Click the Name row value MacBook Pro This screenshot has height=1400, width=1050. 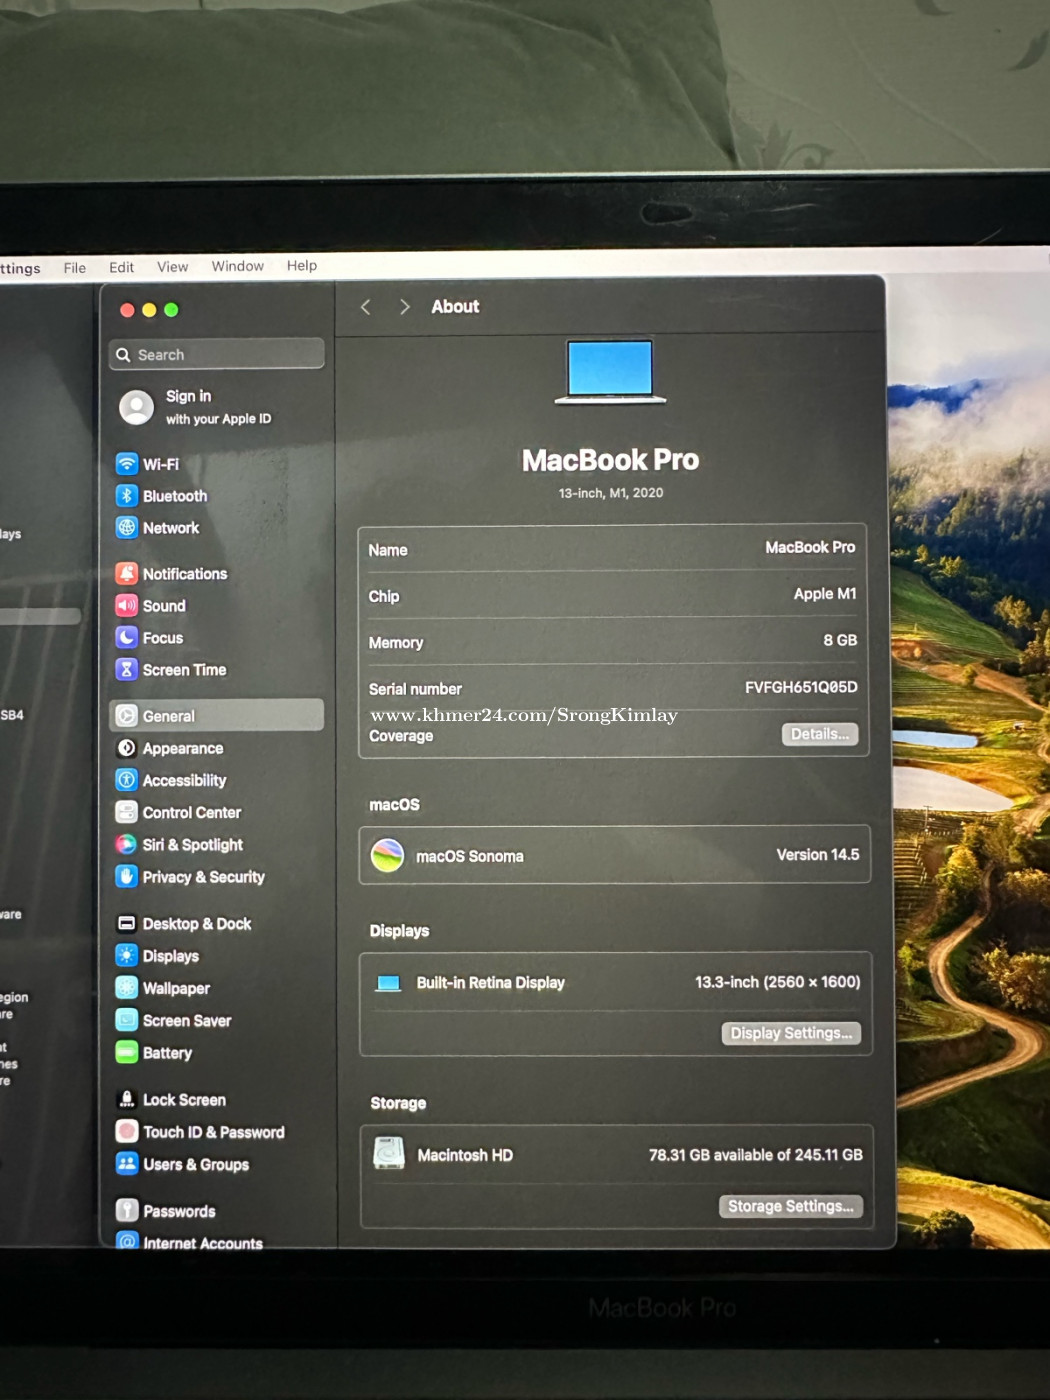point(810,547)
